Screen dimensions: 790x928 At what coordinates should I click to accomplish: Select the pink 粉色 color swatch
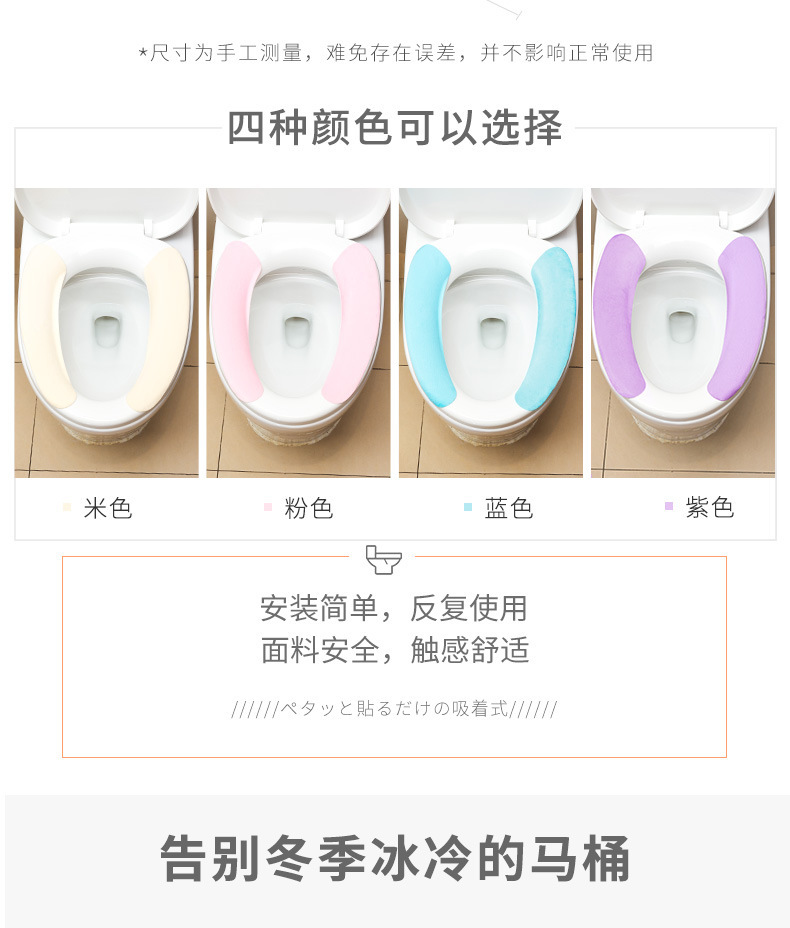click(x=267, y=507)
